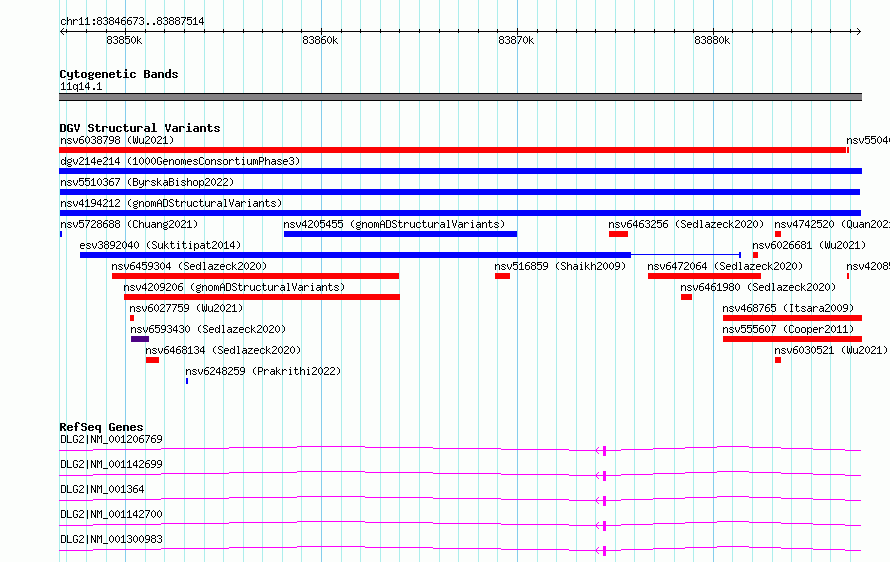Screen dimensions: 890x562
Task: Click the red bar under nsv6461980
Action: (x=687, y=297)
